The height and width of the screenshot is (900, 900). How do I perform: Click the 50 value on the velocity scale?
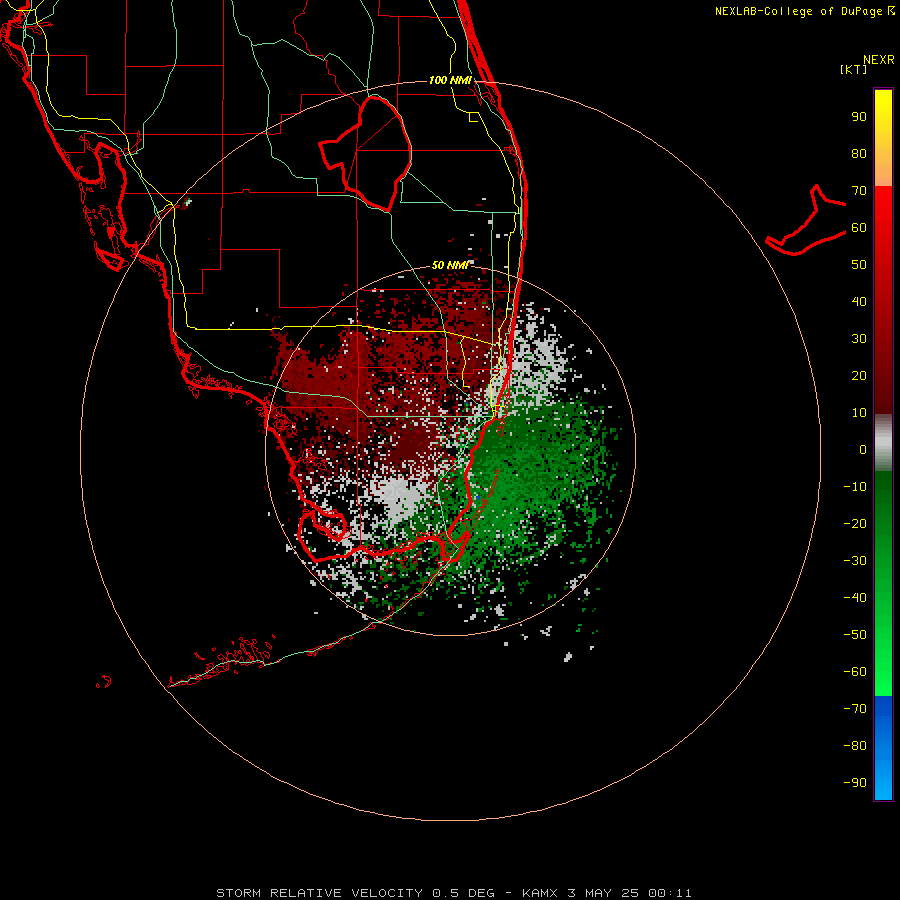[x=859, y=265]
